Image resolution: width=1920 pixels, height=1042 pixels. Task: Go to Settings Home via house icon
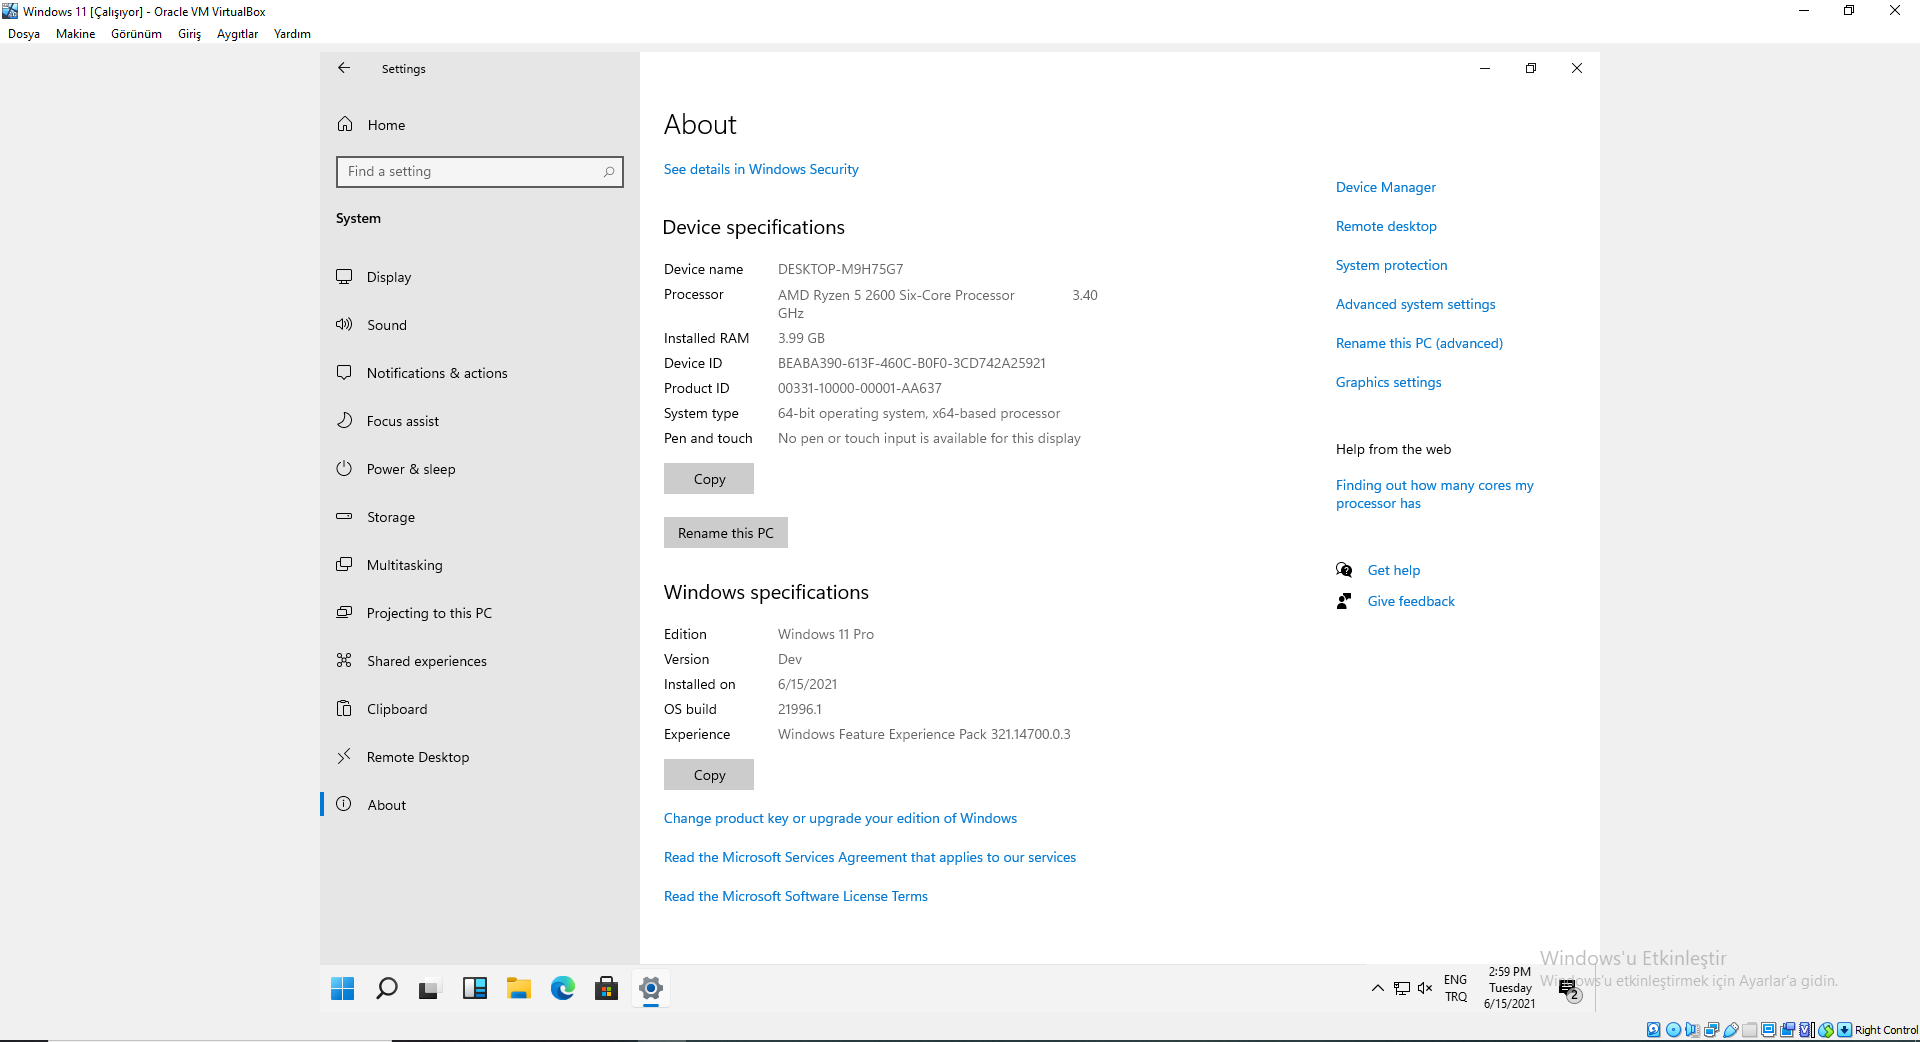pyautogui.click(x=345, y=124)
